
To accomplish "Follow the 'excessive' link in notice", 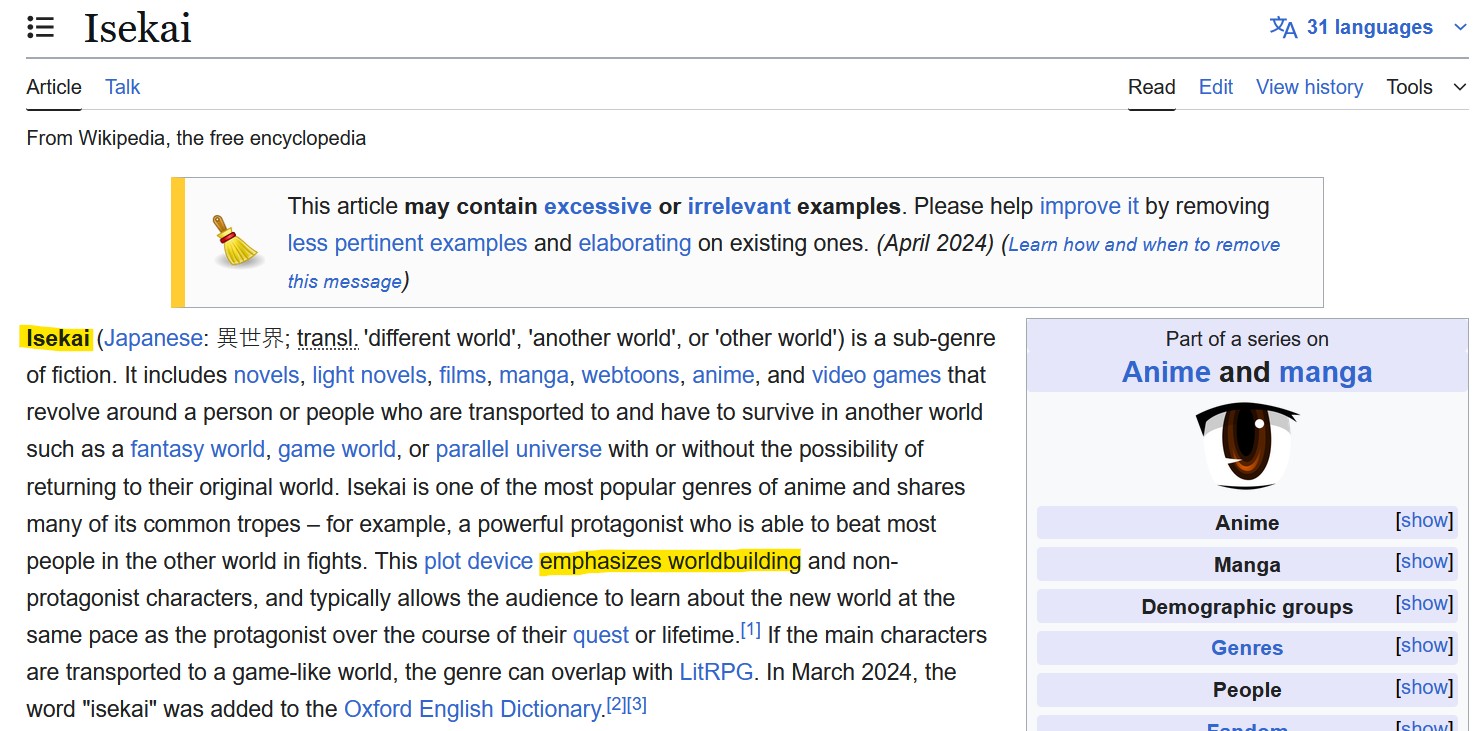I will point(598,207).
